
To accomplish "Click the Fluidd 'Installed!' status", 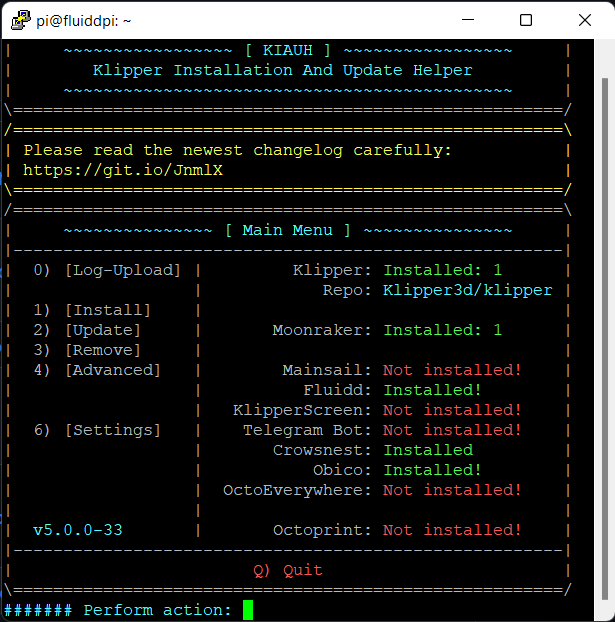I will click(x=432, y=390).
